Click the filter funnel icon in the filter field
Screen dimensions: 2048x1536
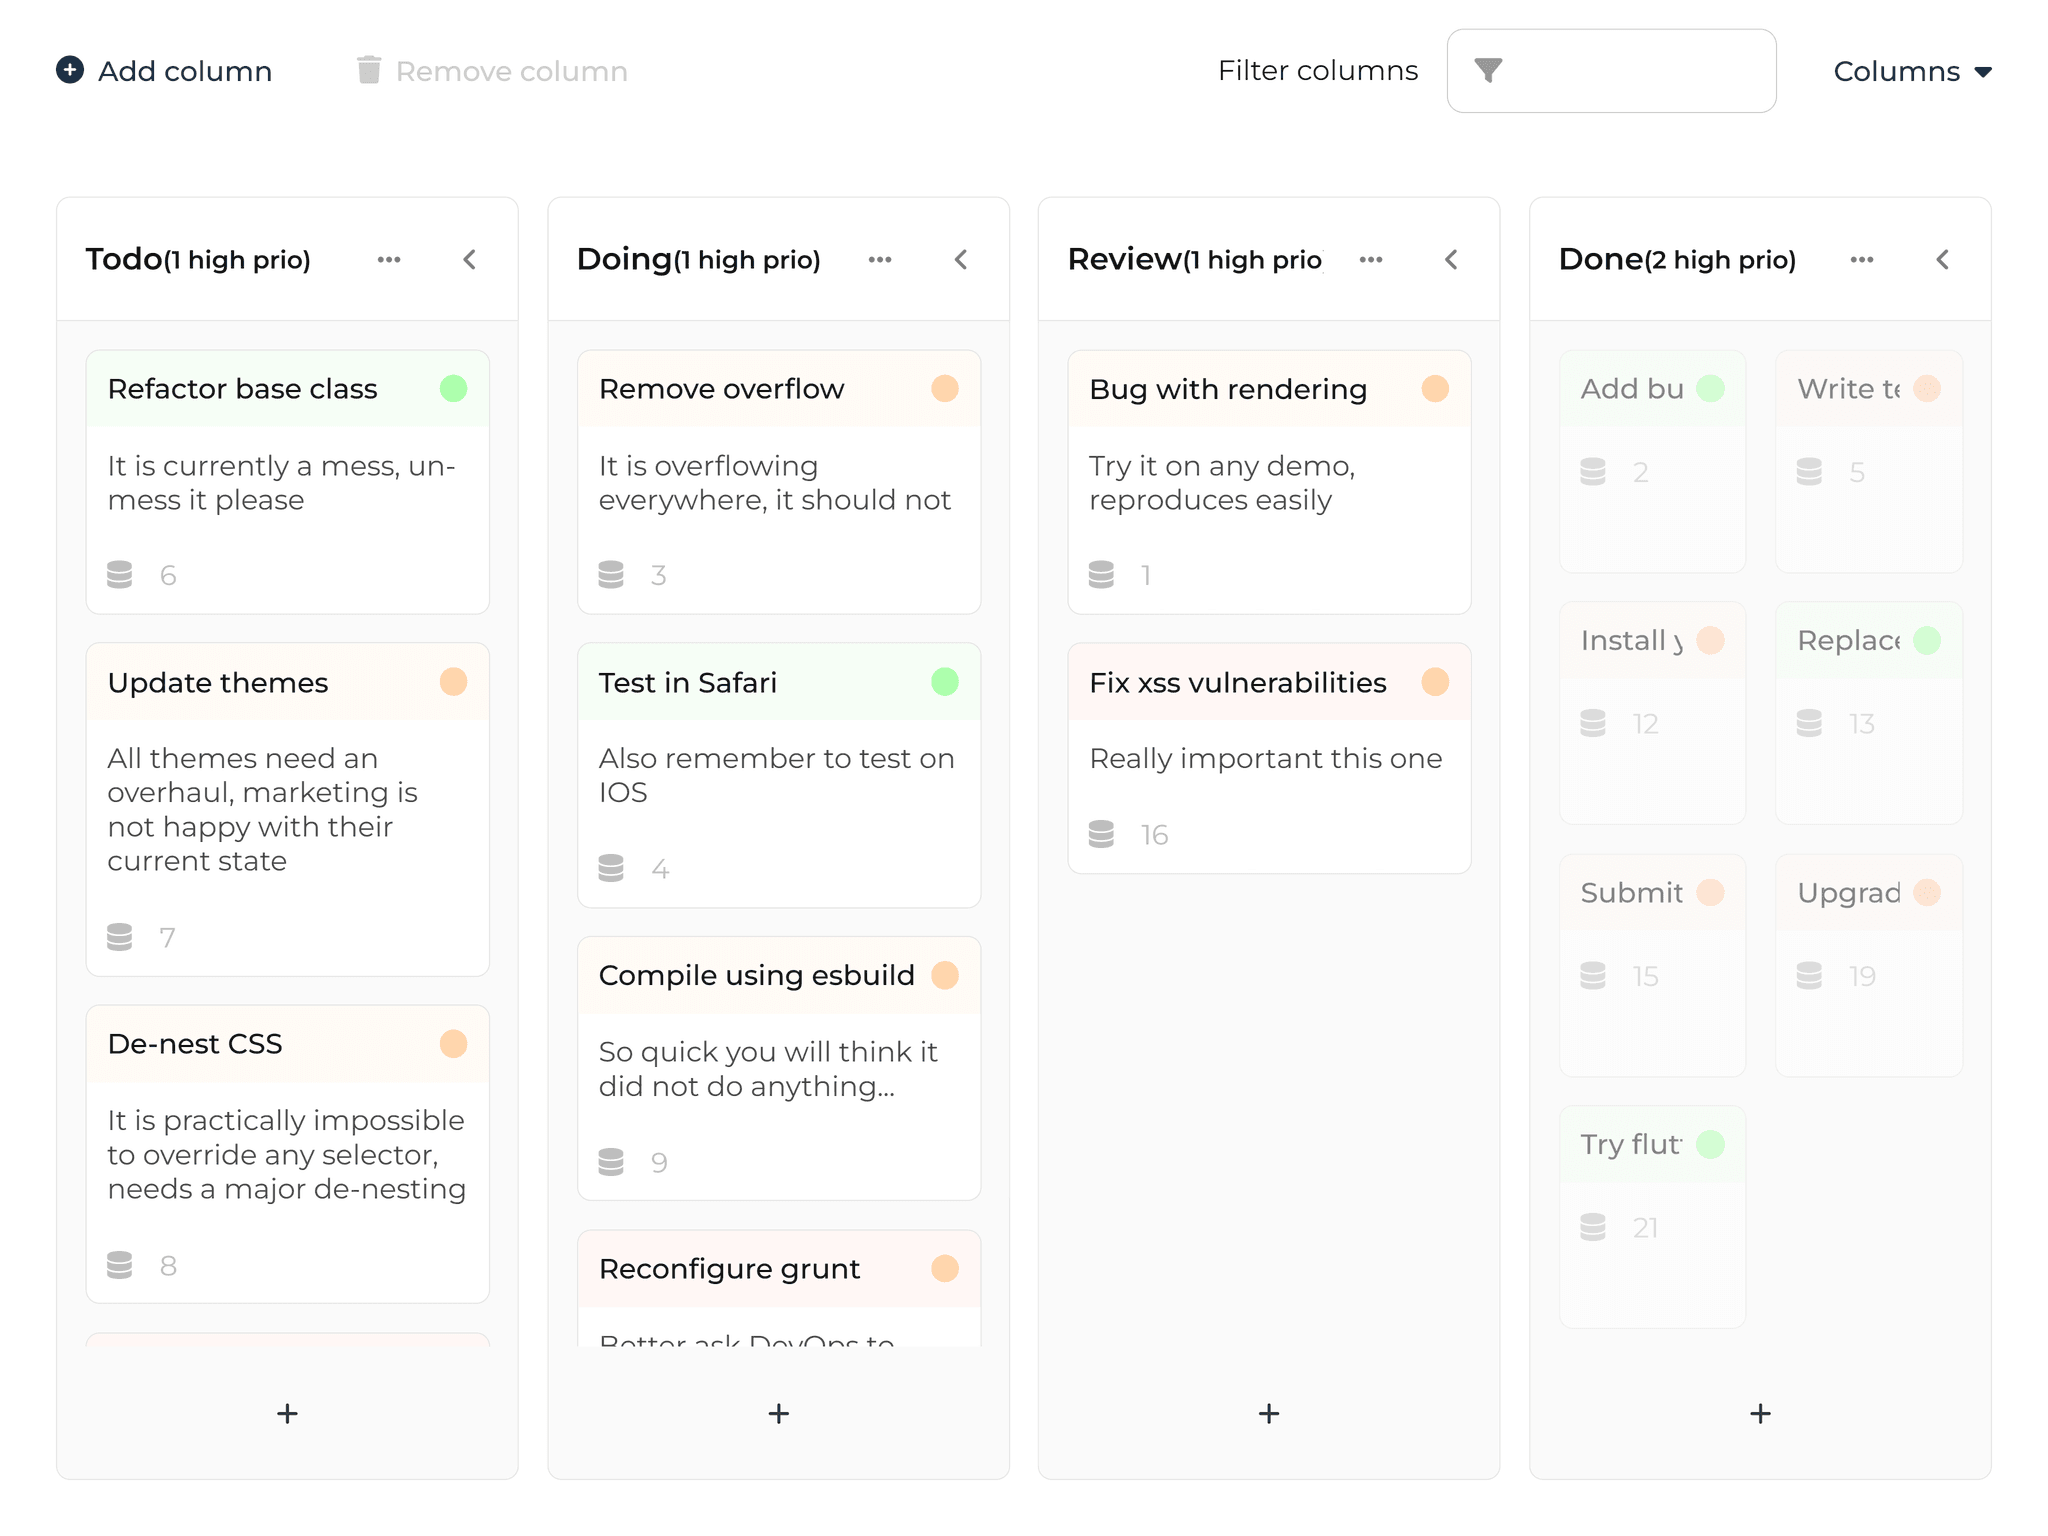(x=1489, y=70)
